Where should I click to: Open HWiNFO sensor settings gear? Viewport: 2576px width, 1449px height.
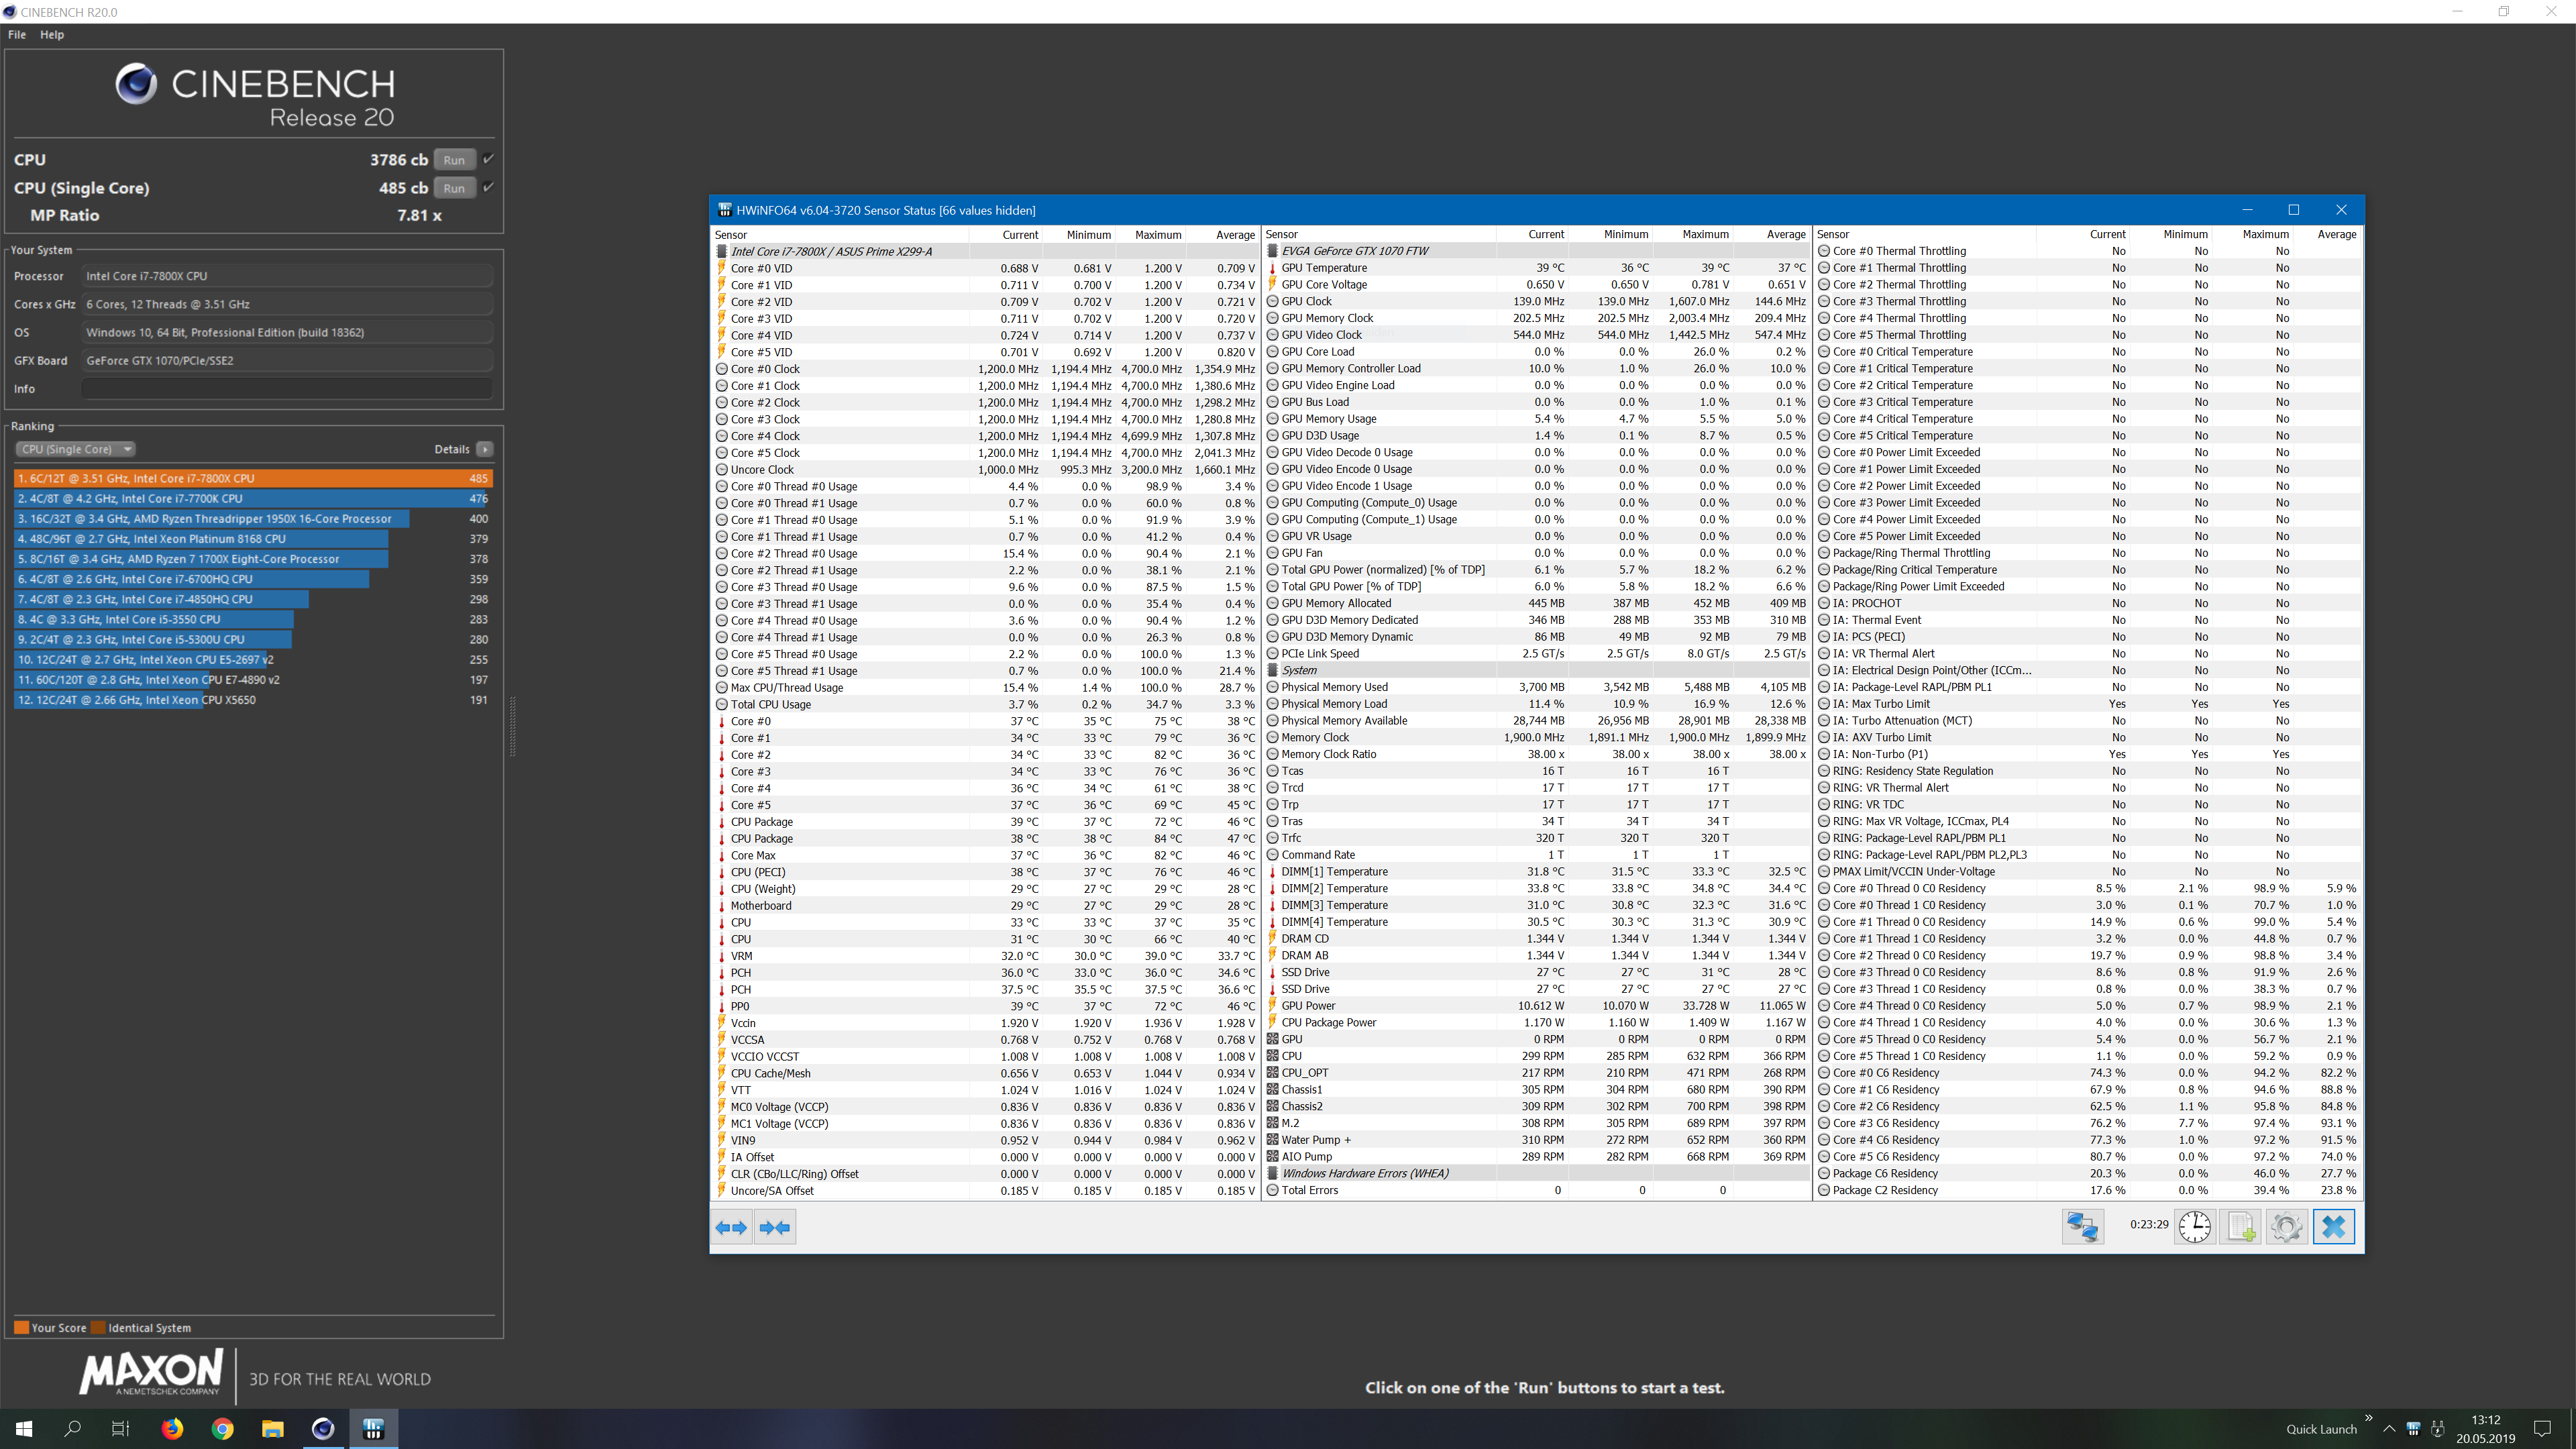tap(2286, 1226)
